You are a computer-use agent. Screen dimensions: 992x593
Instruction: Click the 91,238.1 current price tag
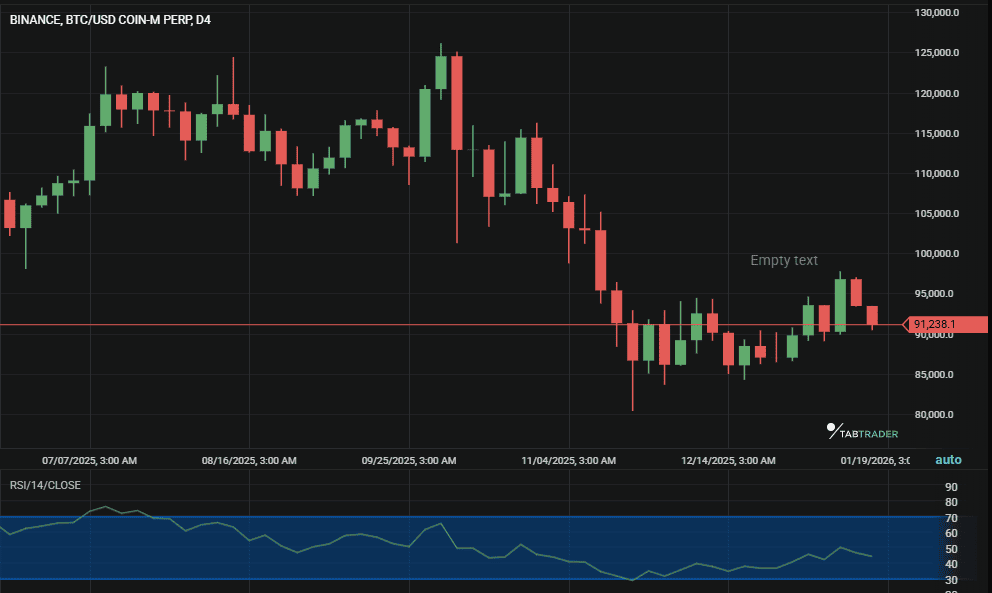pos(936,325)
